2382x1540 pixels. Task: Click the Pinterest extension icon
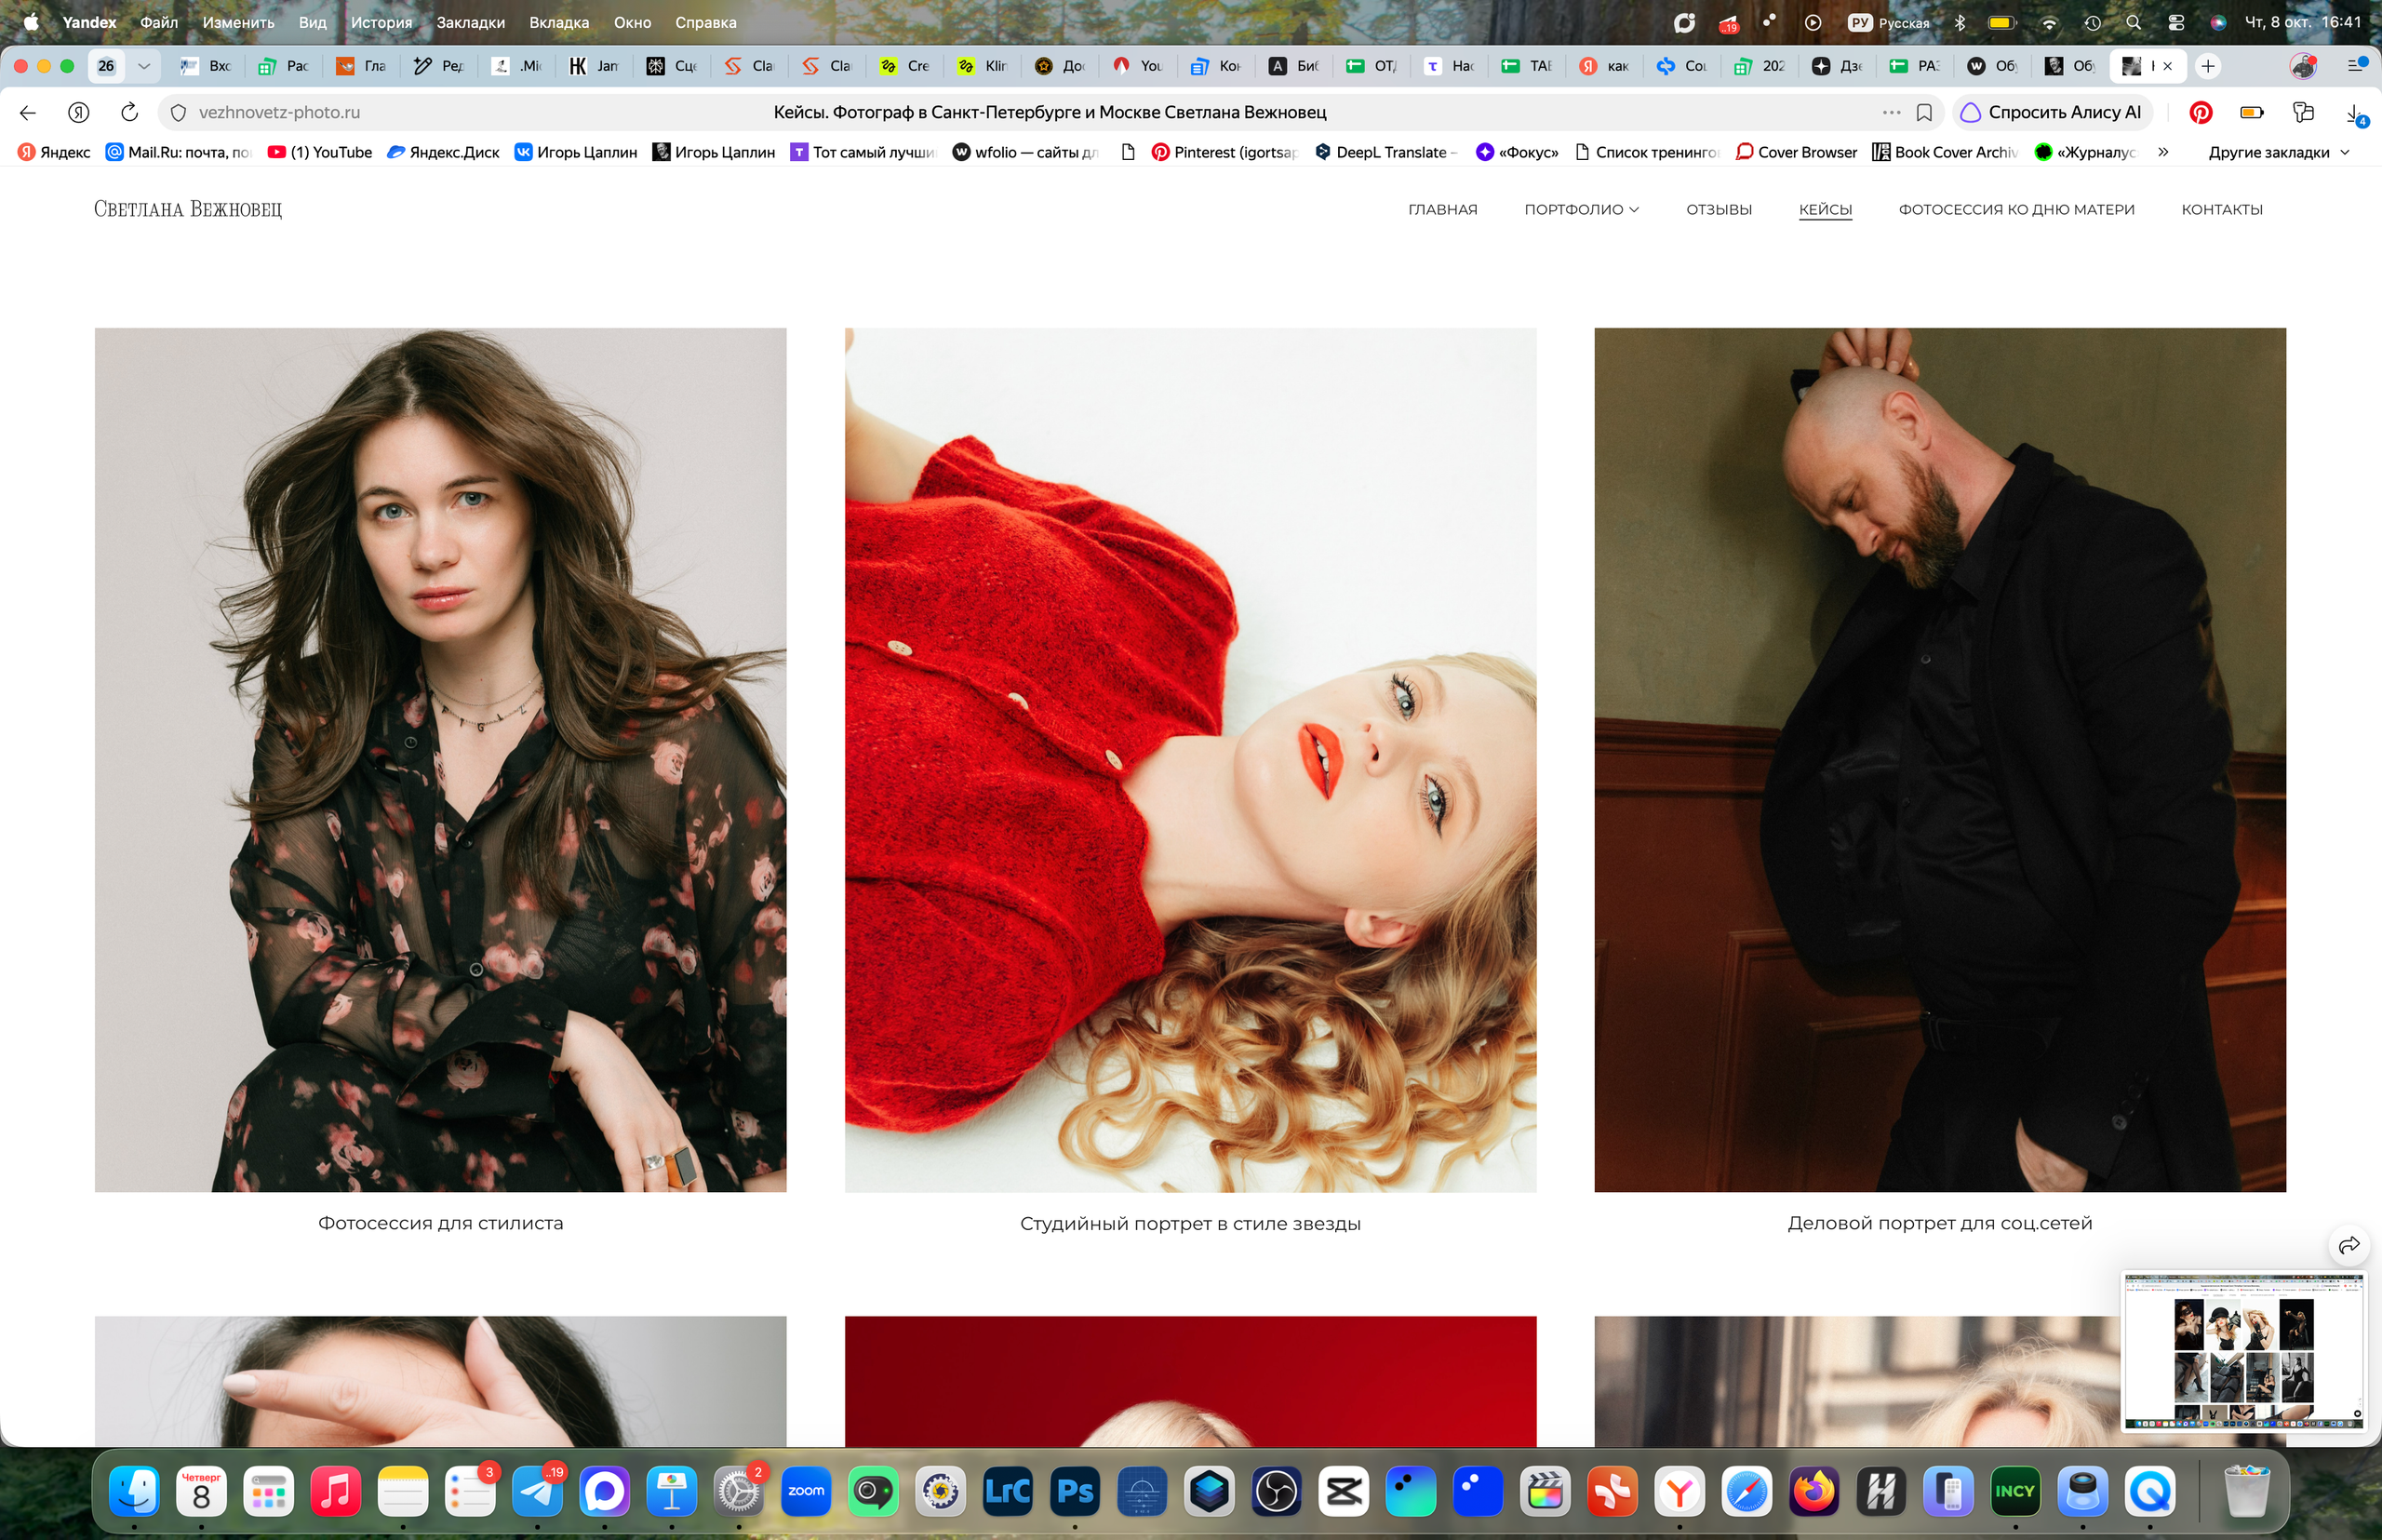tap(2201, 112)
